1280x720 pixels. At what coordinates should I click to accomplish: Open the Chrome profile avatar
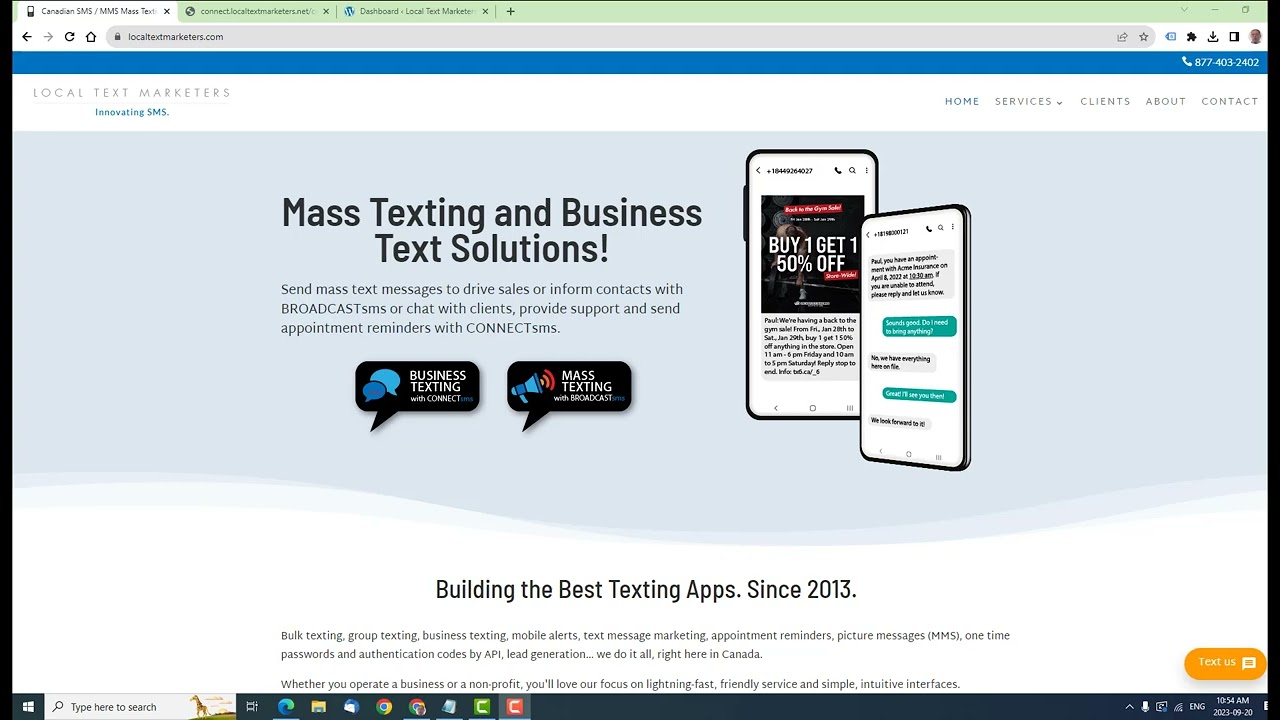[1255, 37]
